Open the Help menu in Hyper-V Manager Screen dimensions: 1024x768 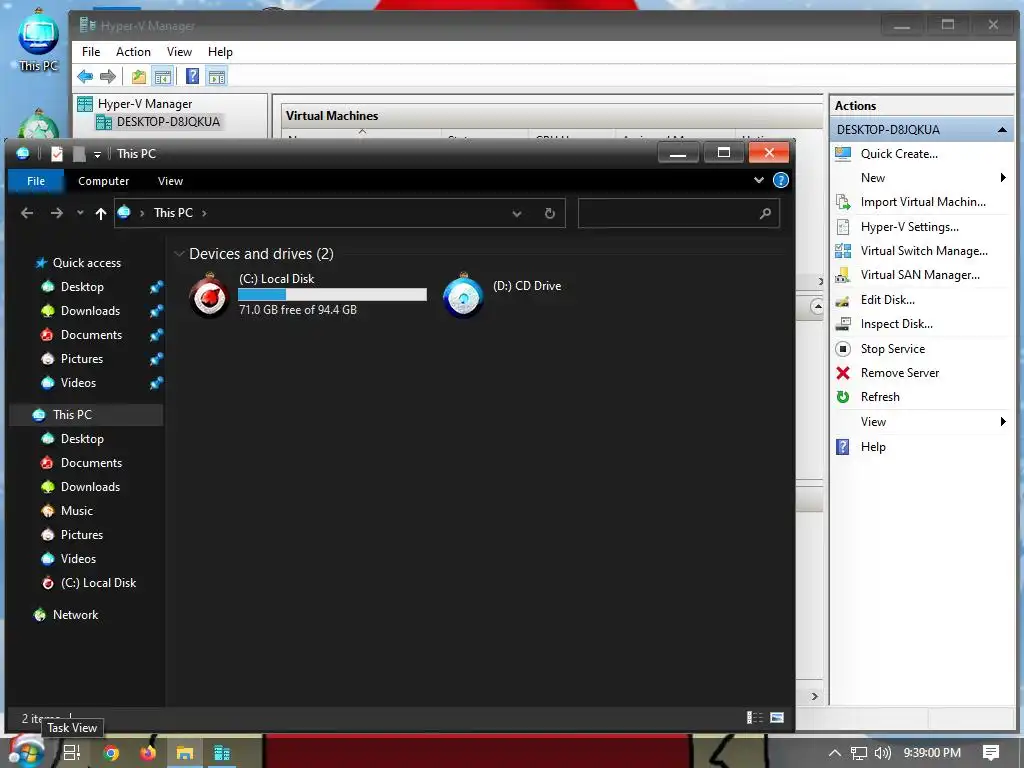220,52
